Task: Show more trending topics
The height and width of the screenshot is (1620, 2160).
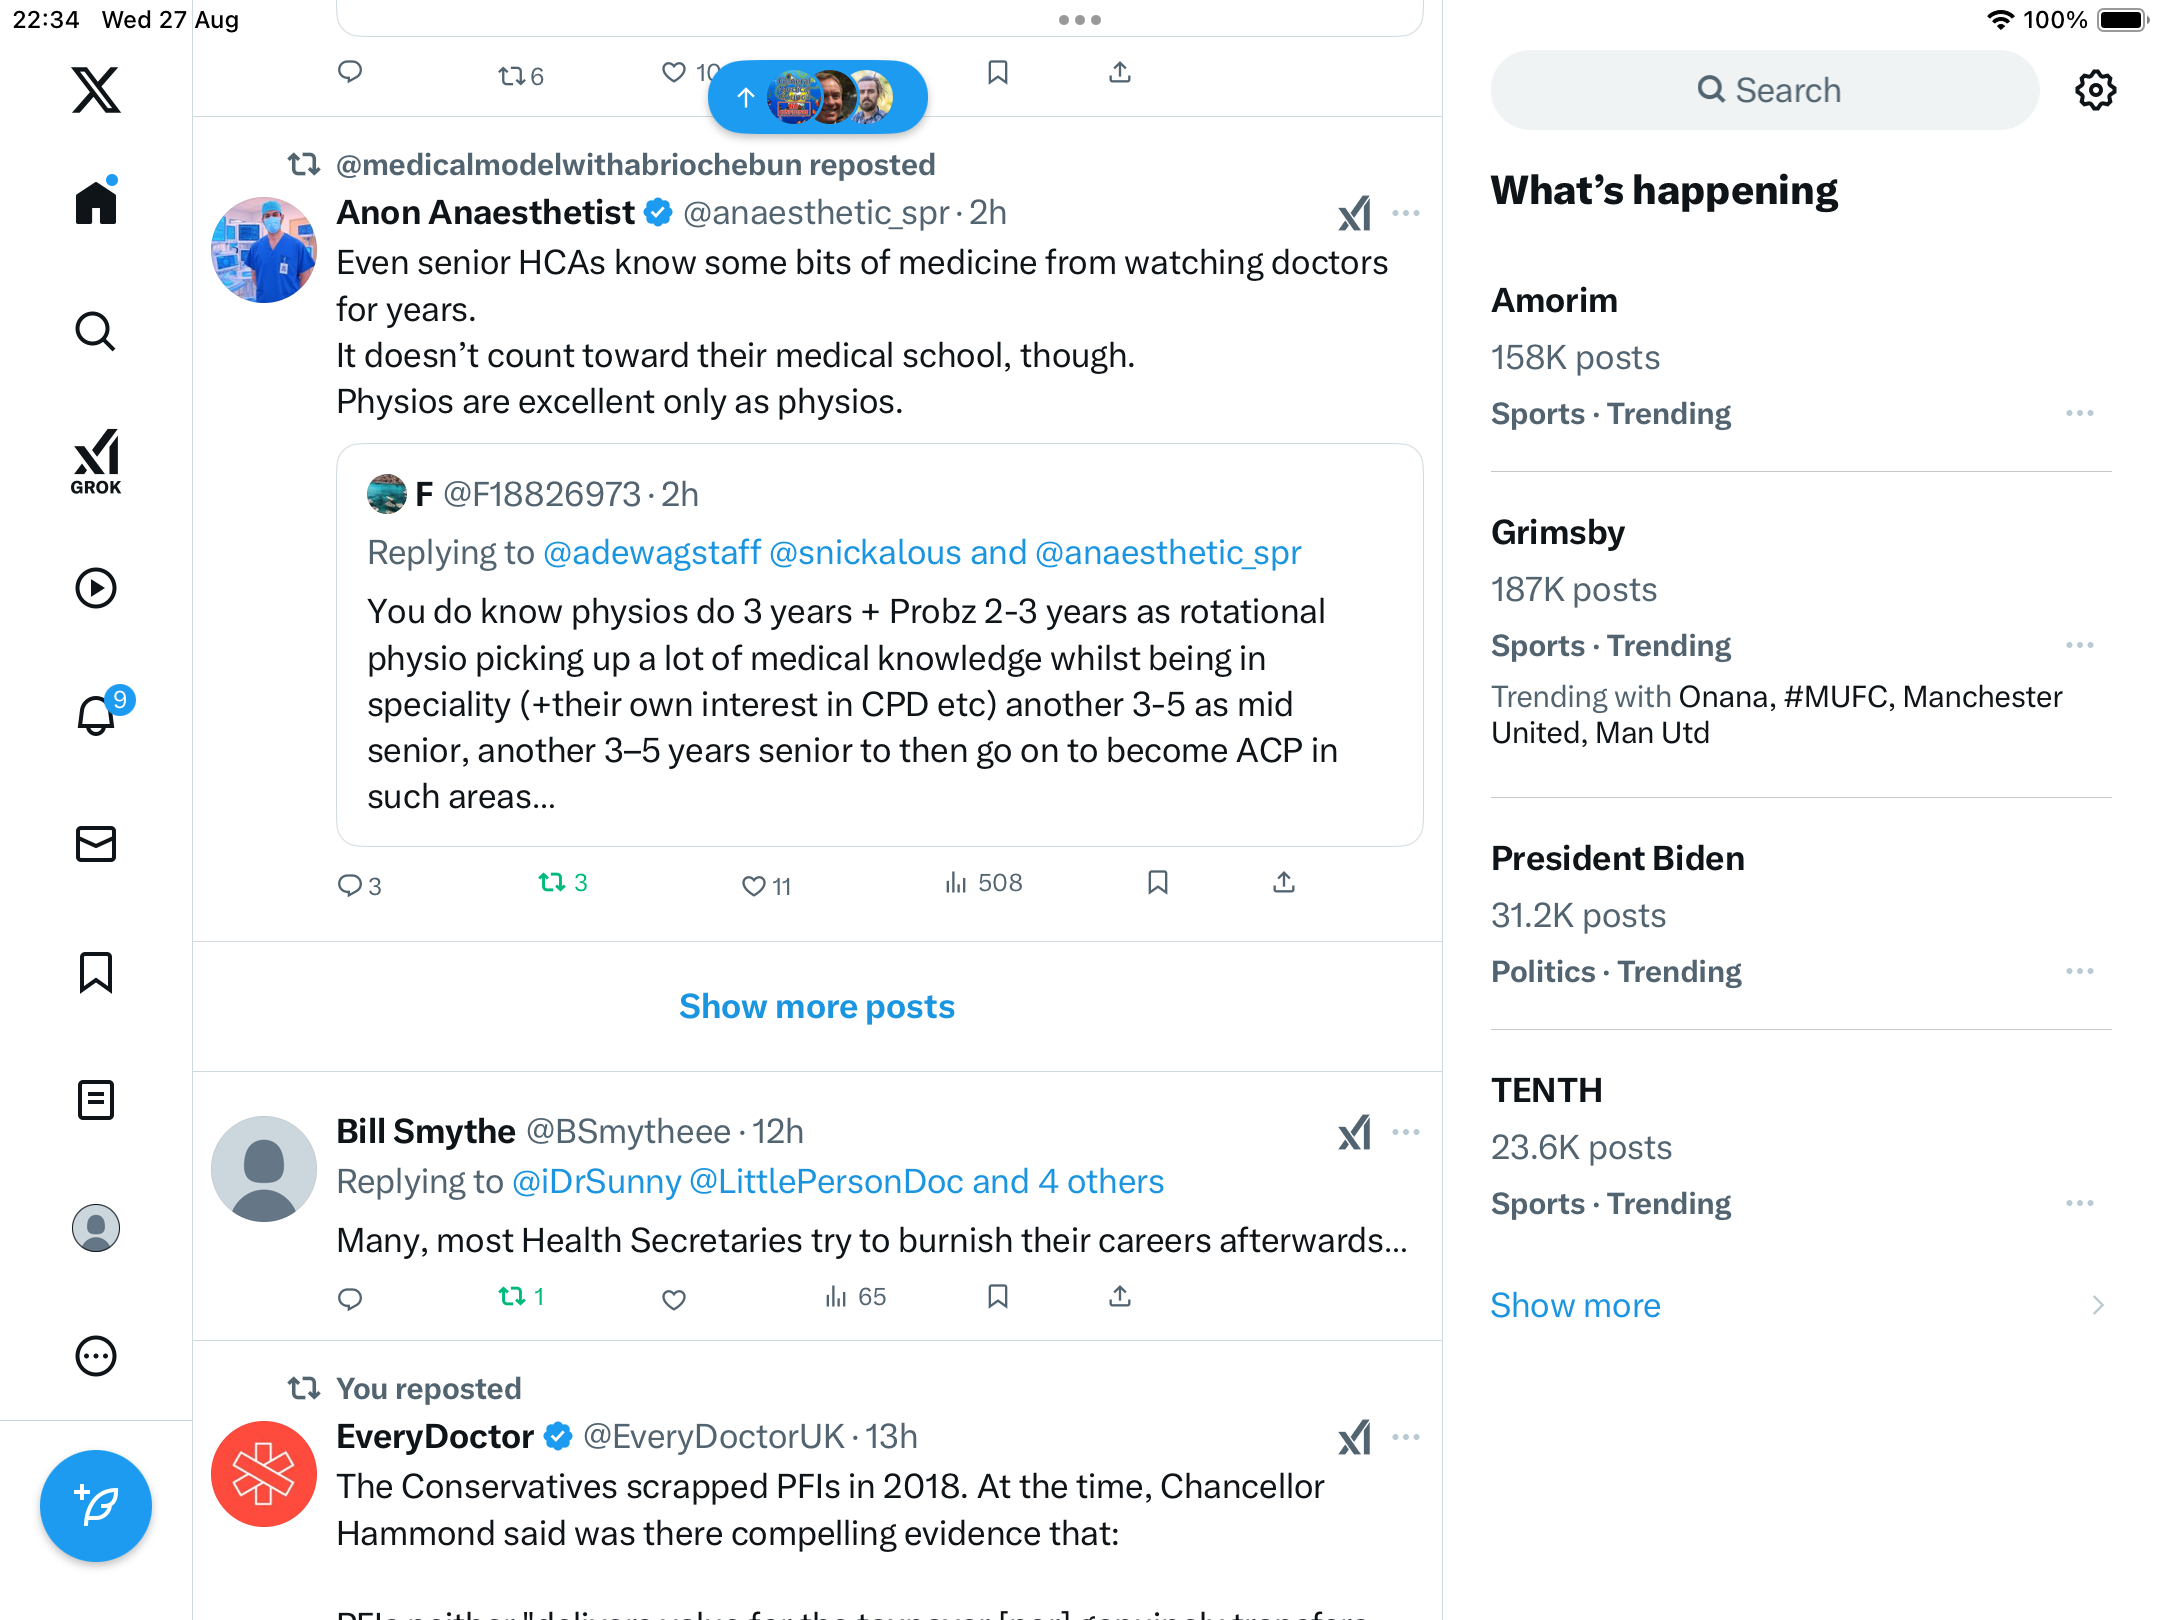Action: tap(1575, 1305)
